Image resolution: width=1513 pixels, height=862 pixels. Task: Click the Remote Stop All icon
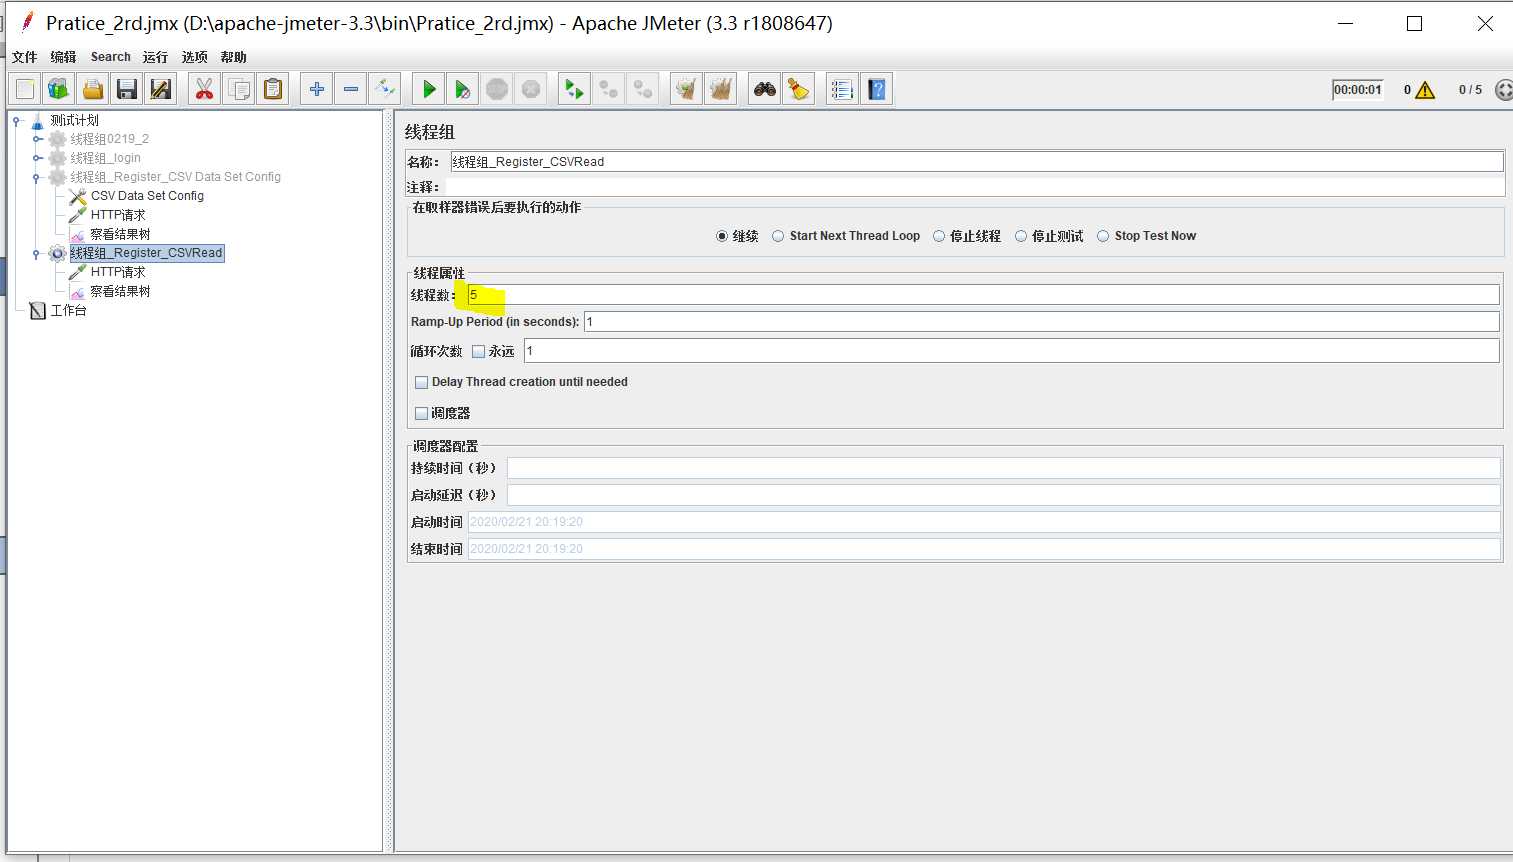[x=609, y=89]
